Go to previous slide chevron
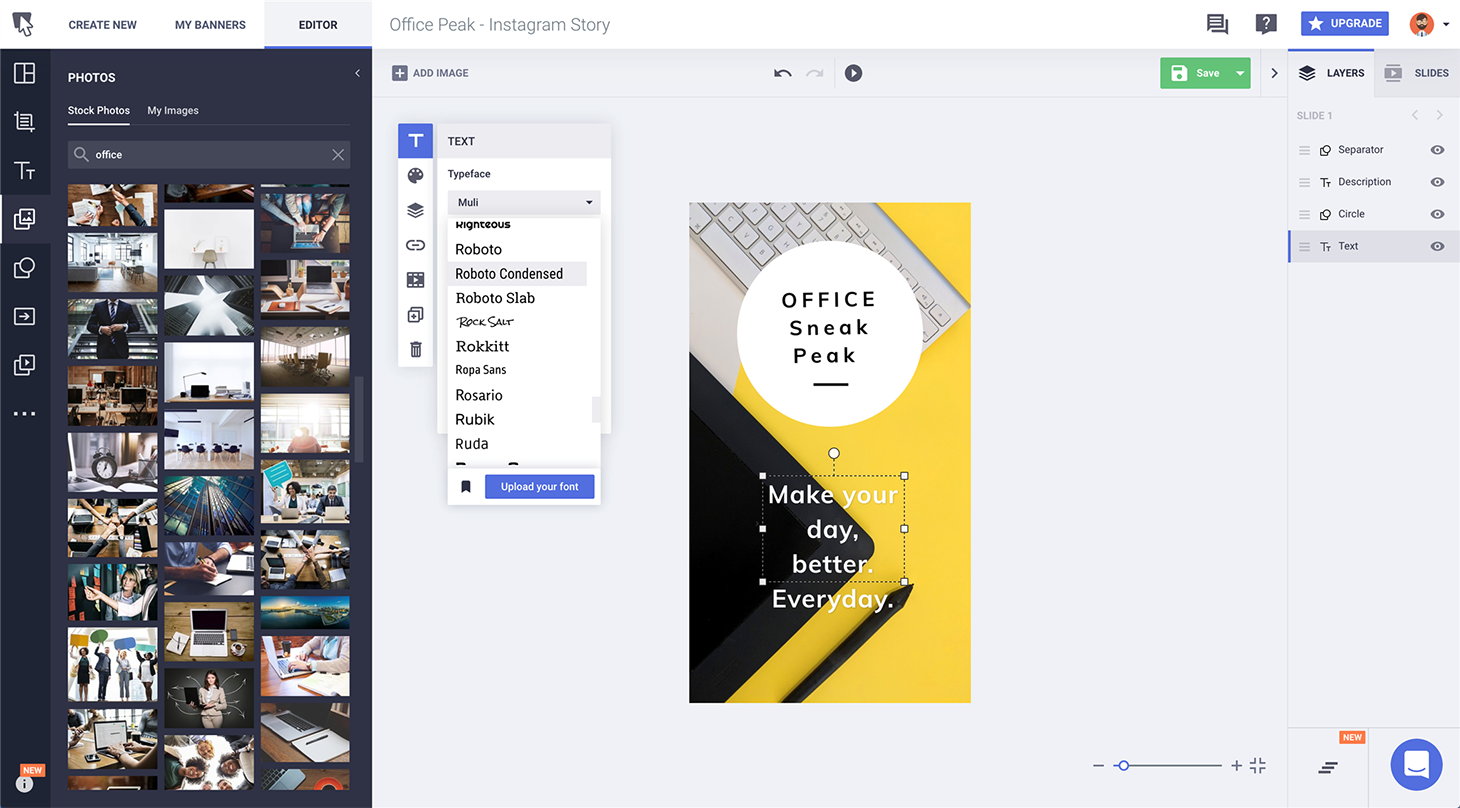Viewport: 1460px width, 808px height. coord(1415,115)
